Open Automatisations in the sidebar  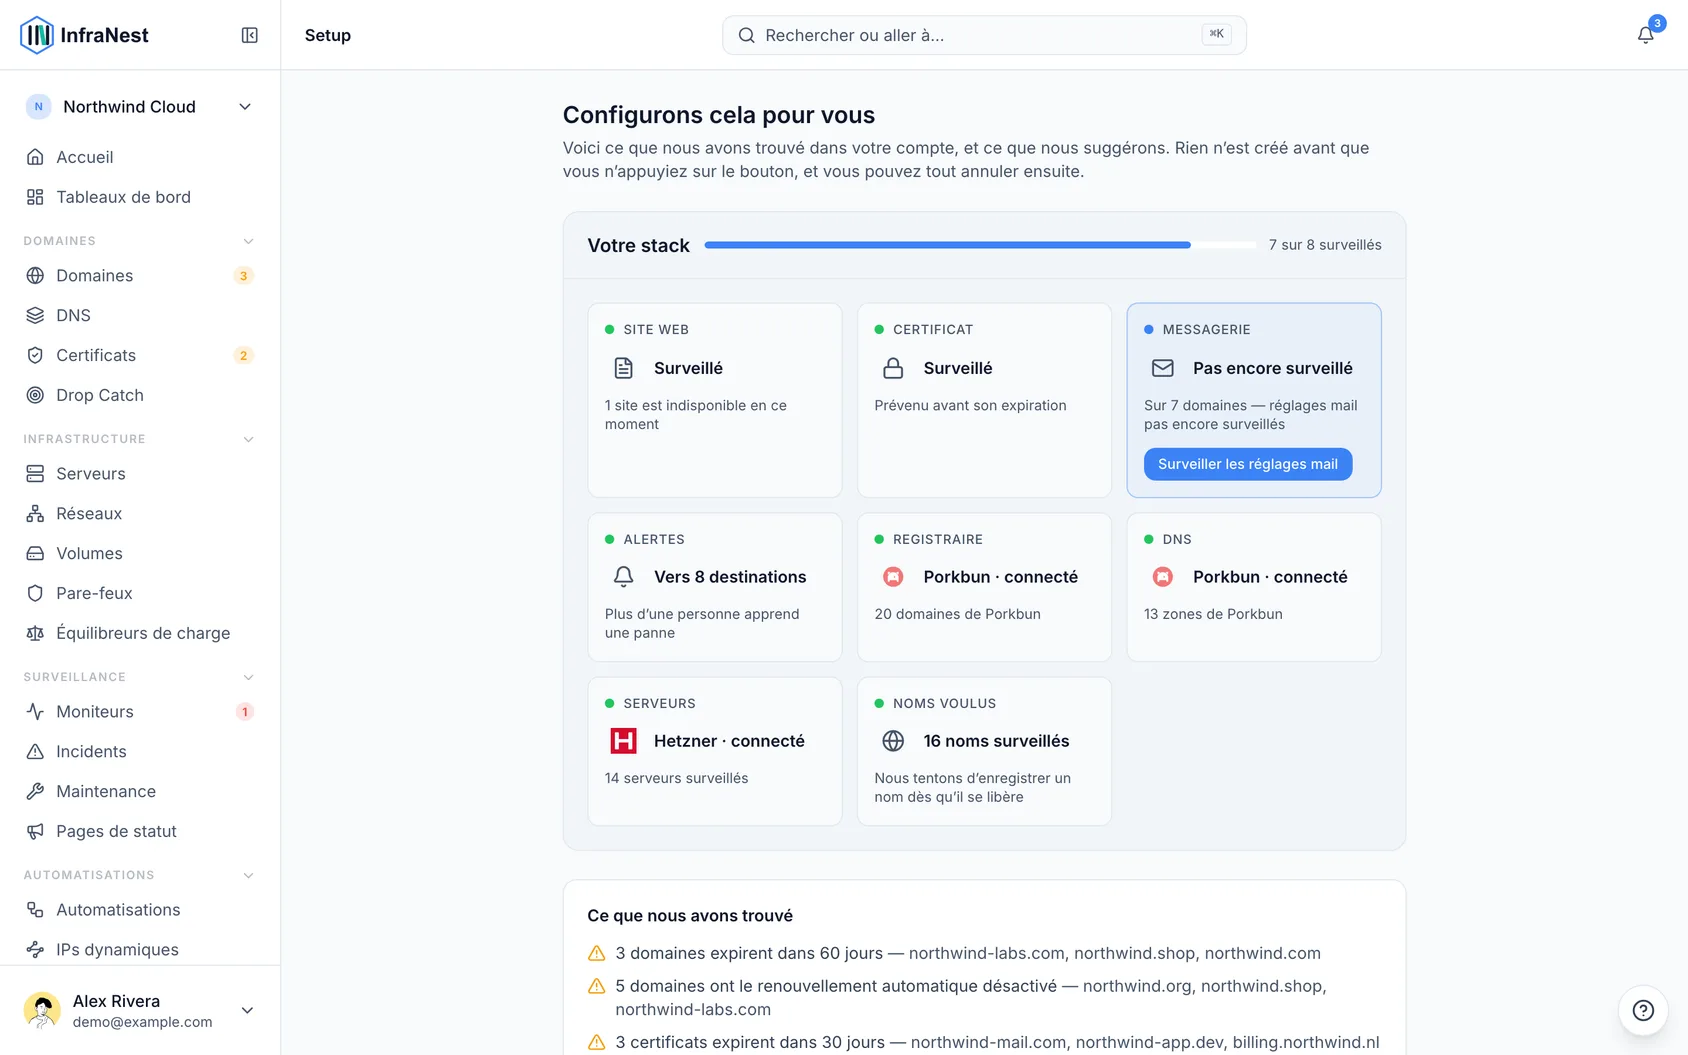click(x=140, y=909)
